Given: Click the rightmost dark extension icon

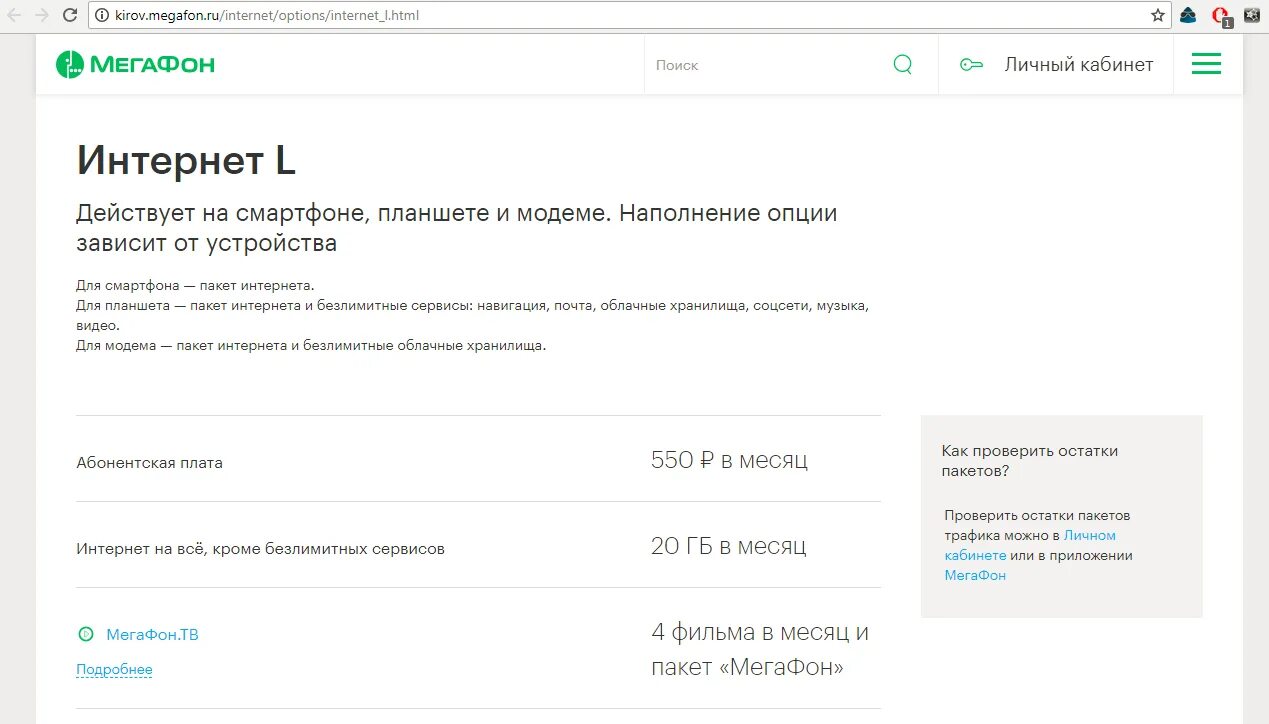Looking at the screenshot, I should tap(1252, 15).
